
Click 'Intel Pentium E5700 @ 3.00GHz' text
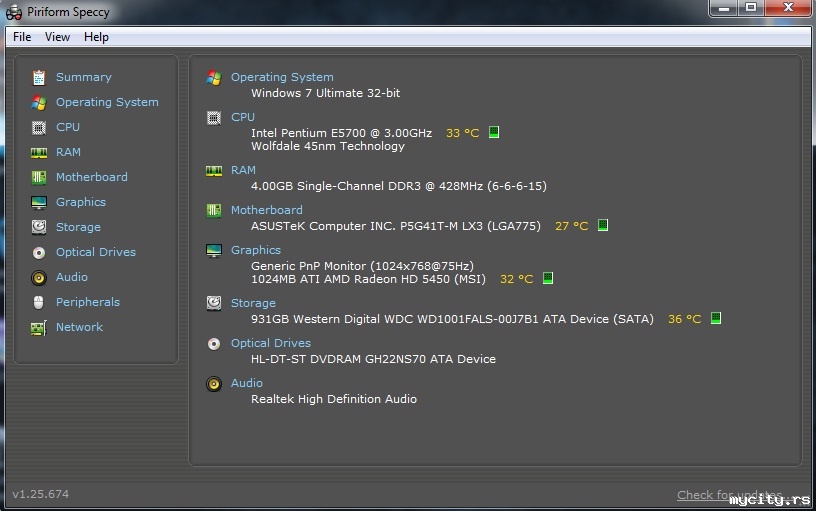coord(341,133)
